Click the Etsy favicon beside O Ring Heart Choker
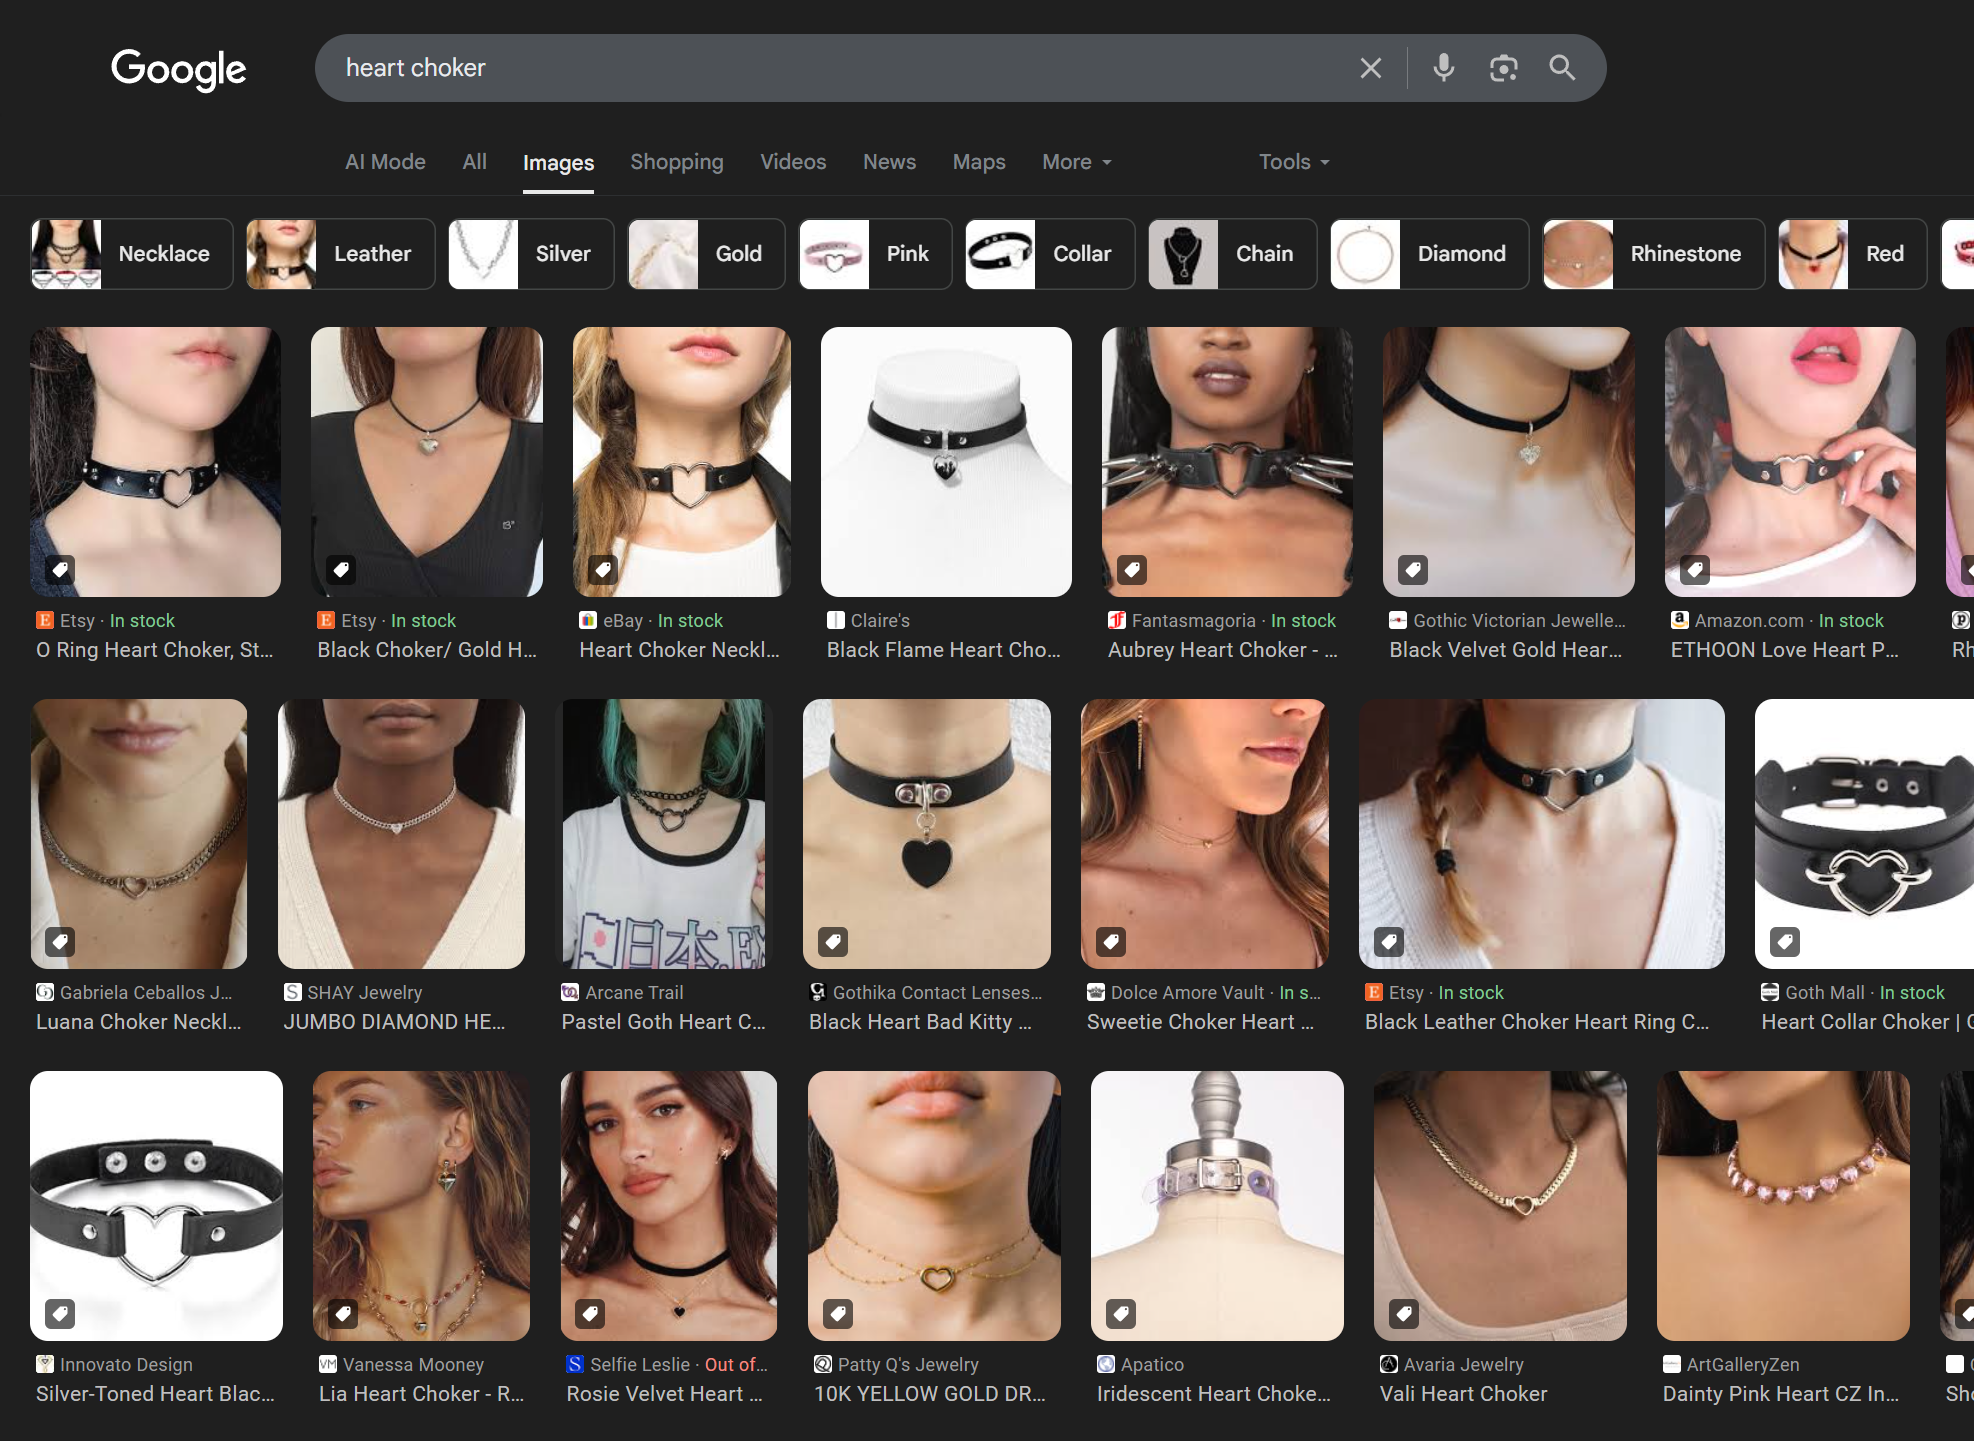The height and width of the screenshot is (1441, 1974). (45, 620)
